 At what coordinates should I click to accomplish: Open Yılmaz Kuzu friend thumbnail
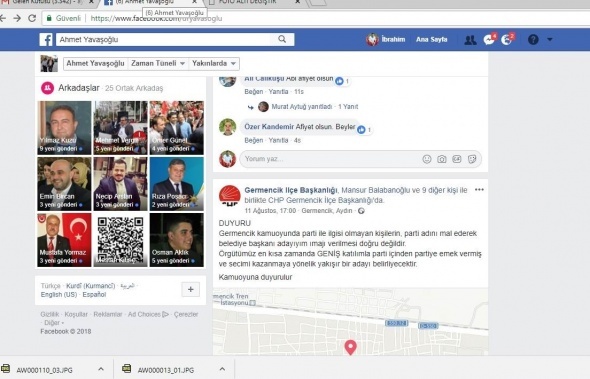pyautogui.click(x=64, y=128)
